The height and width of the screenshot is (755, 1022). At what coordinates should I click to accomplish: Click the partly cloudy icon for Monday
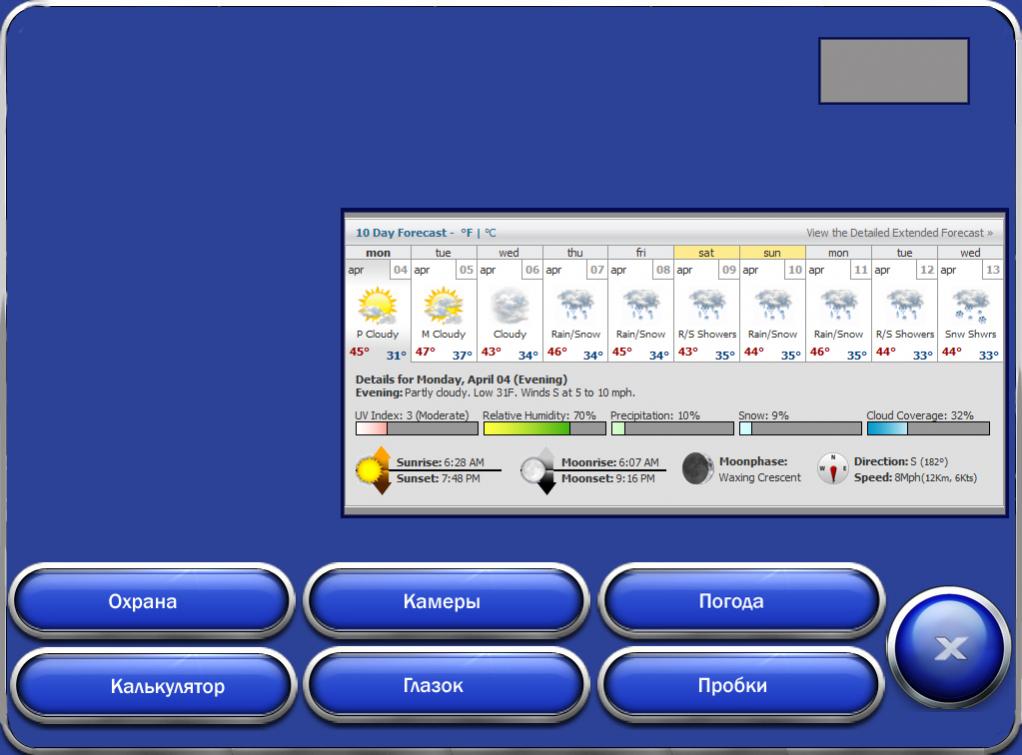click(x=377, y=305)
